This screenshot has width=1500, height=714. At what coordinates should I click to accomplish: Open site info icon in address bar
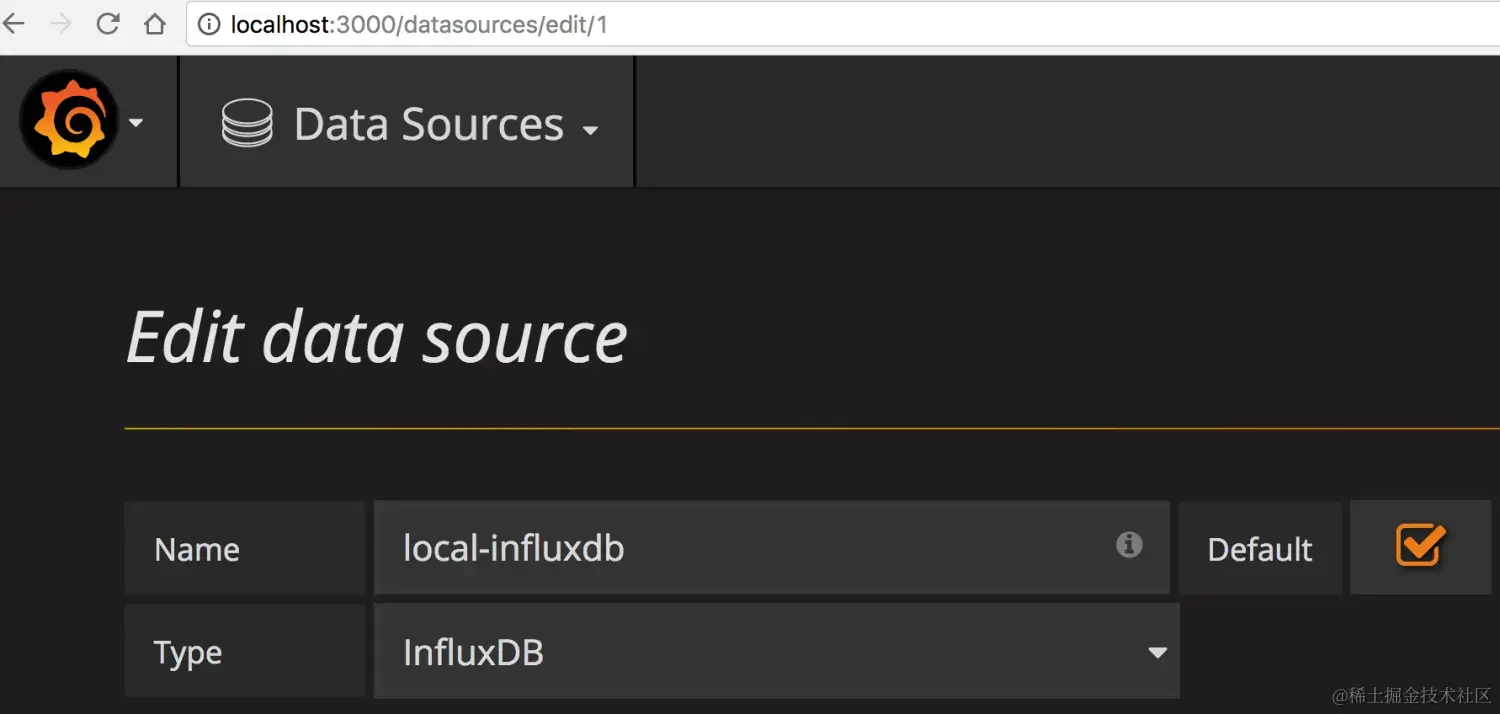[209, 25]
